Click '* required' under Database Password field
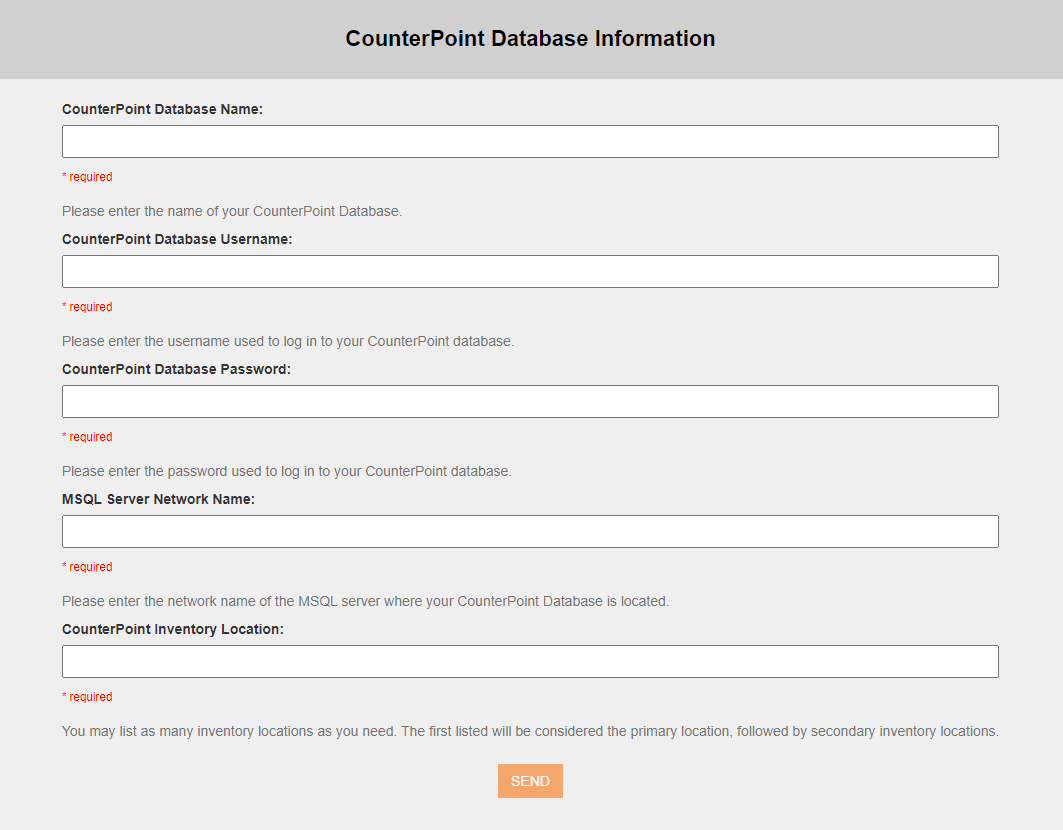This screenshot has width=1063, height=830. pyautogui.click(x=87, y=437)
